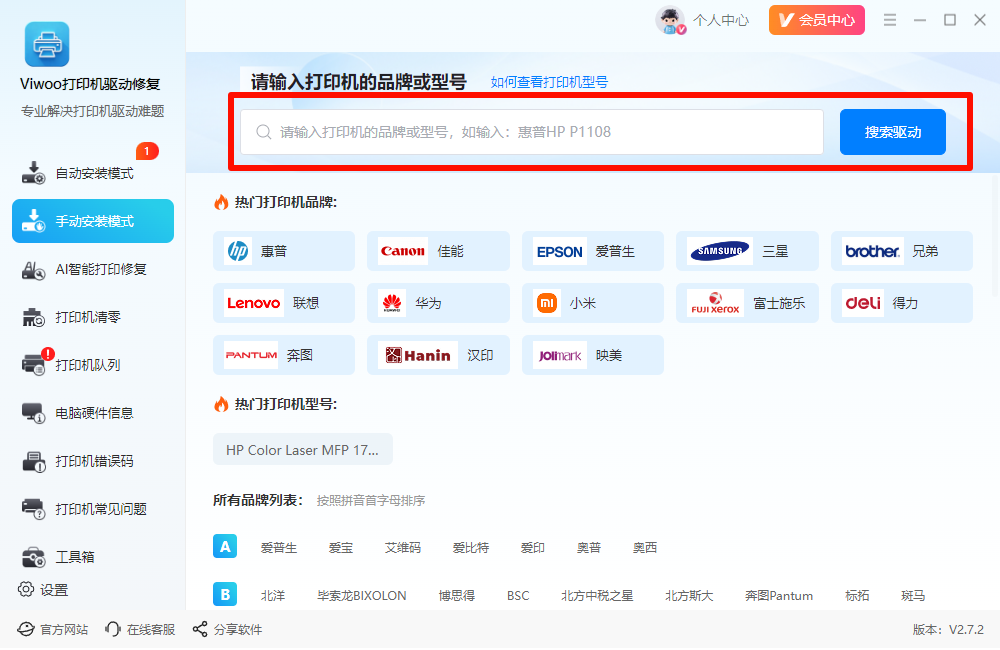Screen dimensions: 1000x650
Task: Click 爱比特 brand in list
Action: coord(471,547)
